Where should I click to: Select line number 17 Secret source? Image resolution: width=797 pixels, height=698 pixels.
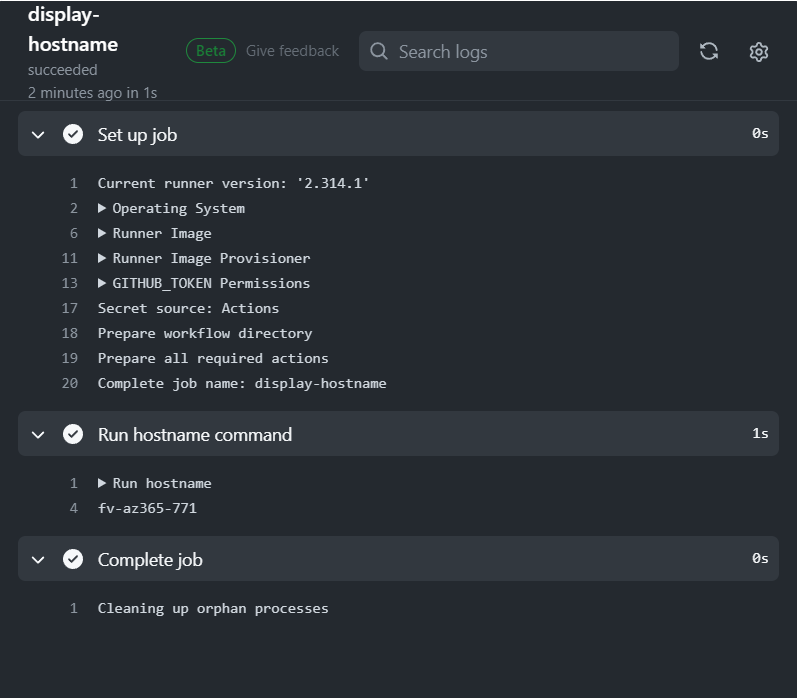(70, 308)
